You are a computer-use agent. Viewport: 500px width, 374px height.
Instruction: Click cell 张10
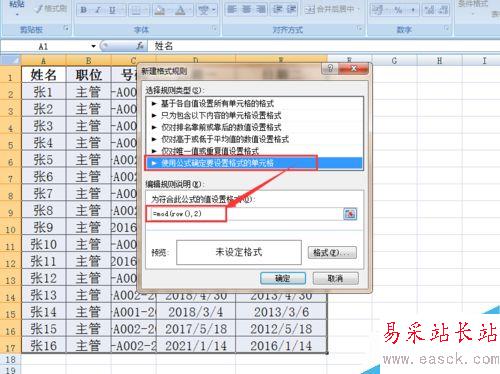pyautogui.click(x=43, y=244)
